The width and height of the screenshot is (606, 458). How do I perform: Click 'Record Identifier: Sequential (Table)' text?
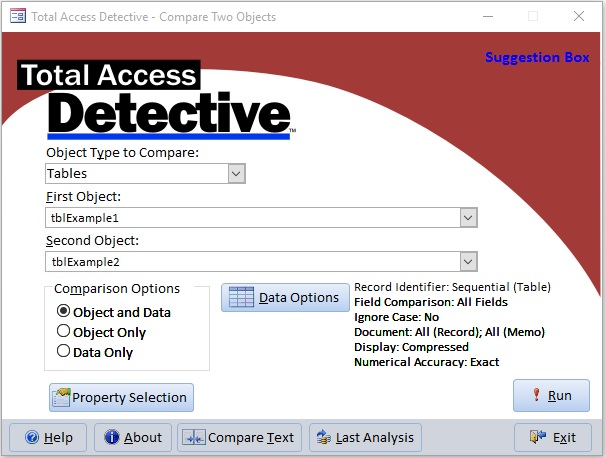click(x=452, y=287)
